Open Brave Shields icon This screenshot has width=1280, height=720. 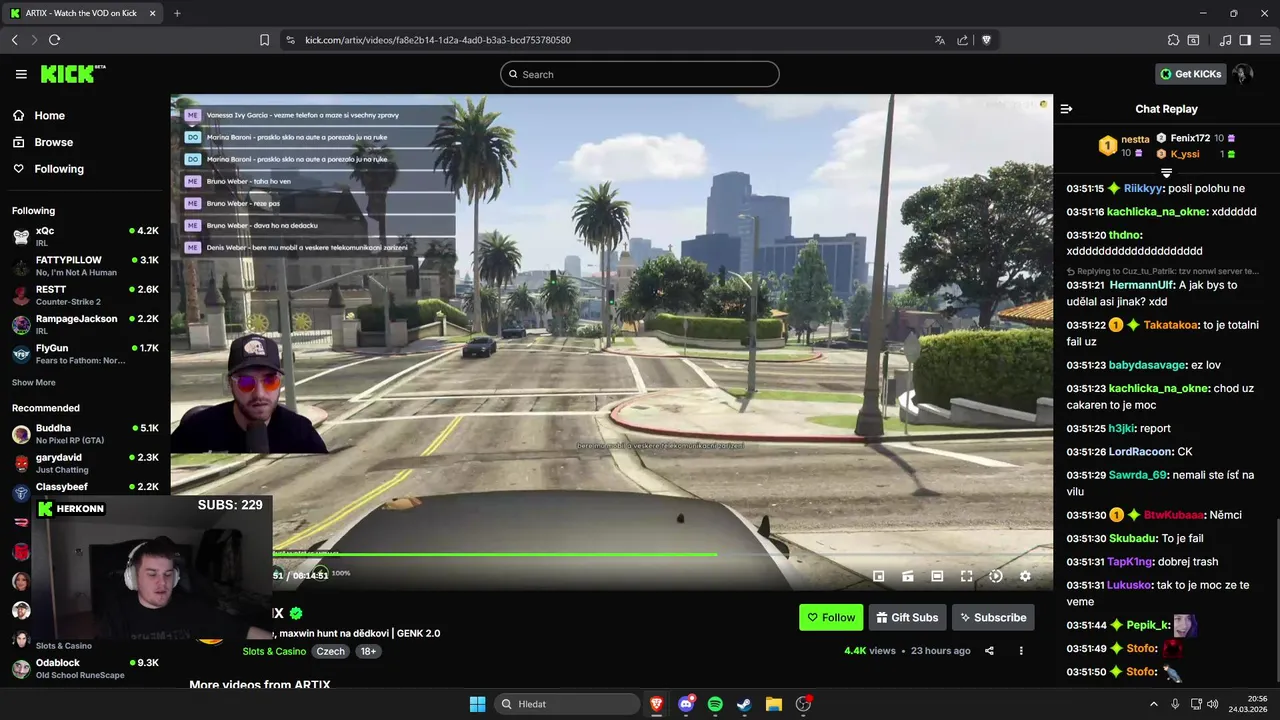coord(986,40)
